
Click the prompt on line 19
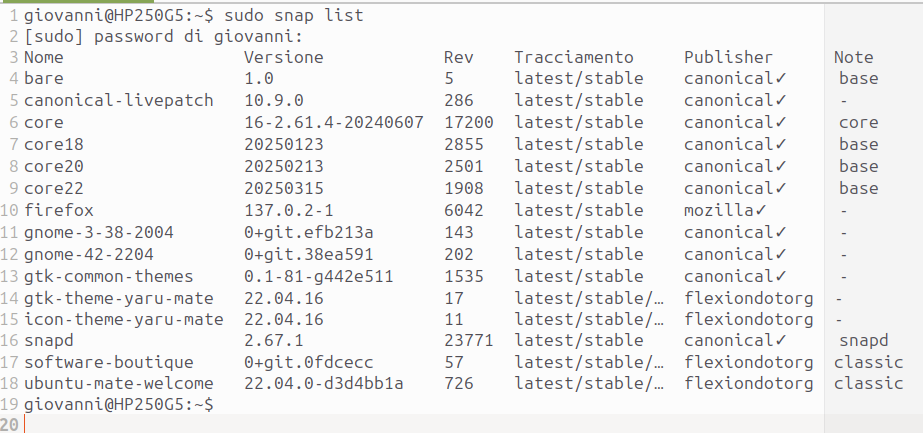coord(118,405)
